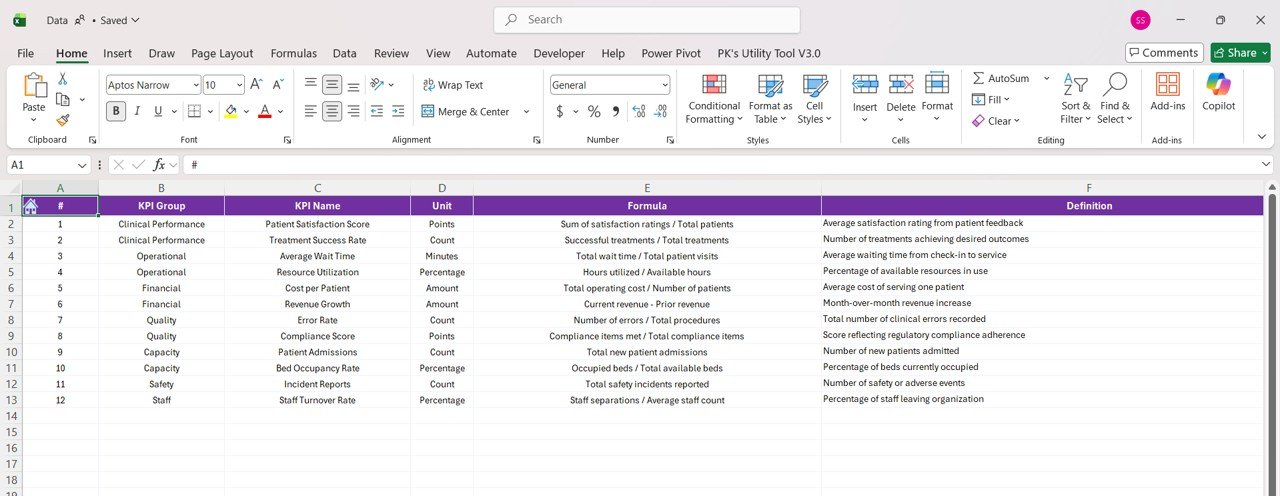Toggle Wrap Text
1280x496 pixels.
[x=453, y=85]
